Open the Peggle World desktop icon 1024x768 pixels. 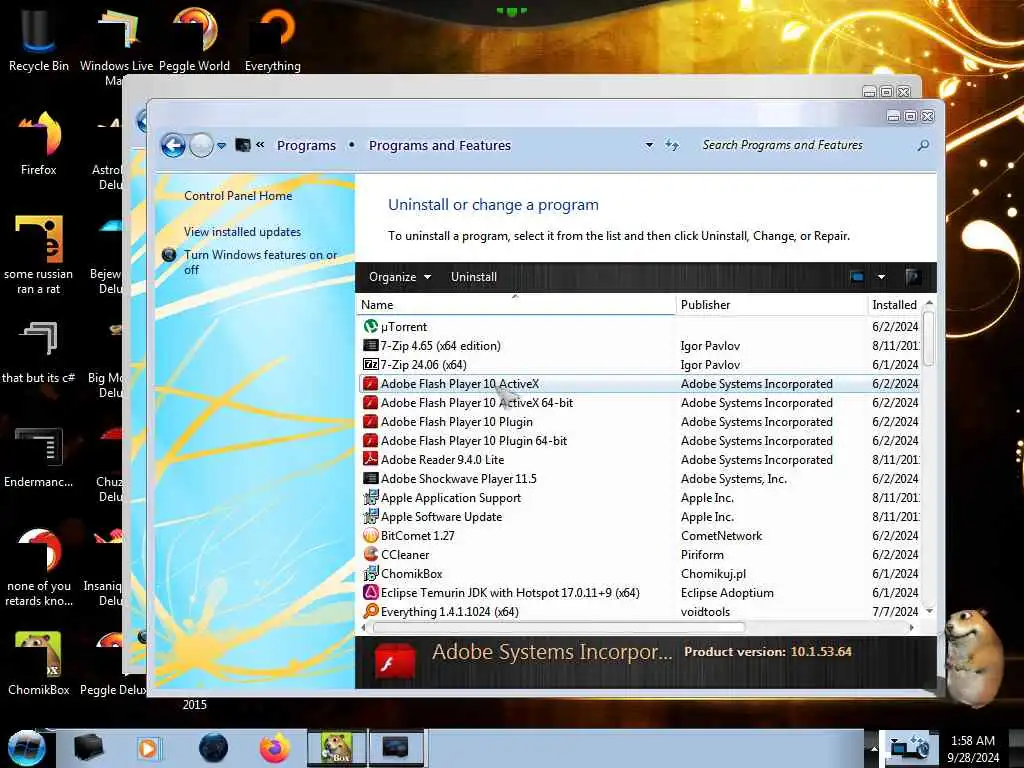click(195, 37)
